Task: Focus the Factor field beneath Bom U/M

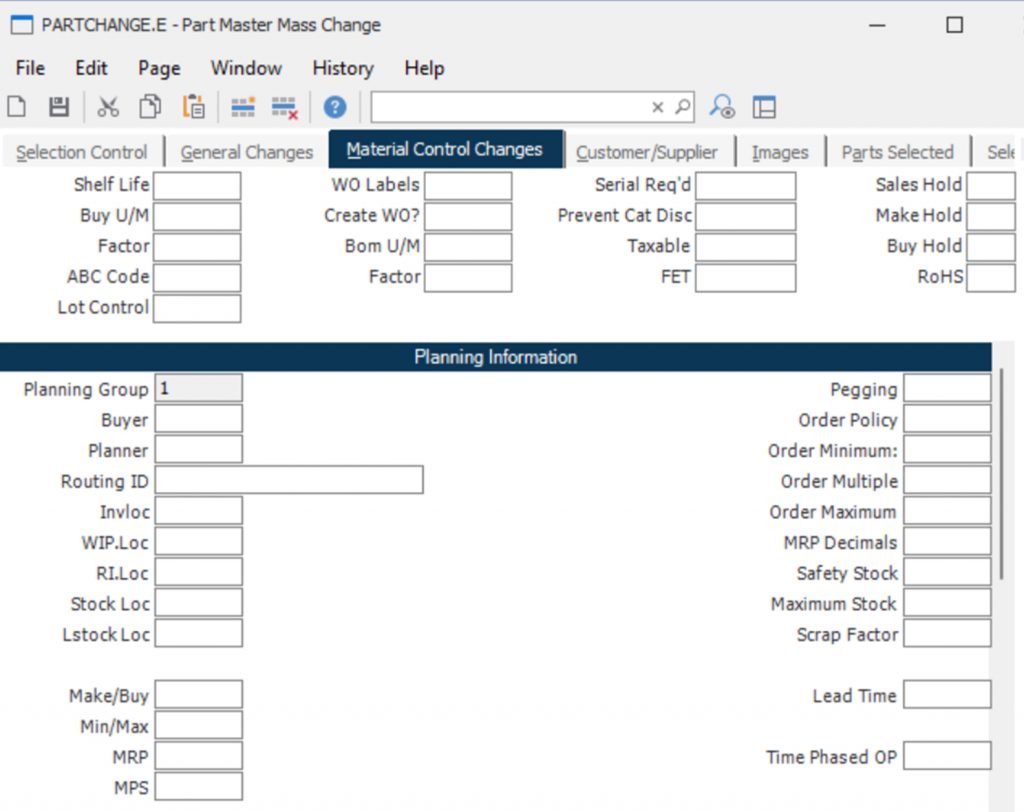Action: click(468, 278)
